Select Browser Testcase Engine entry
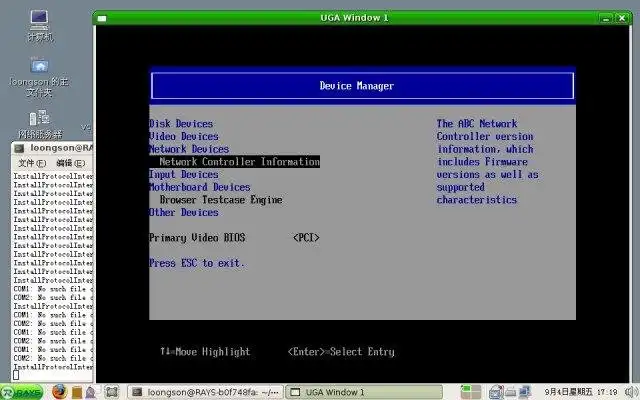This screenshot has height=400, width=640. [221, 200]
